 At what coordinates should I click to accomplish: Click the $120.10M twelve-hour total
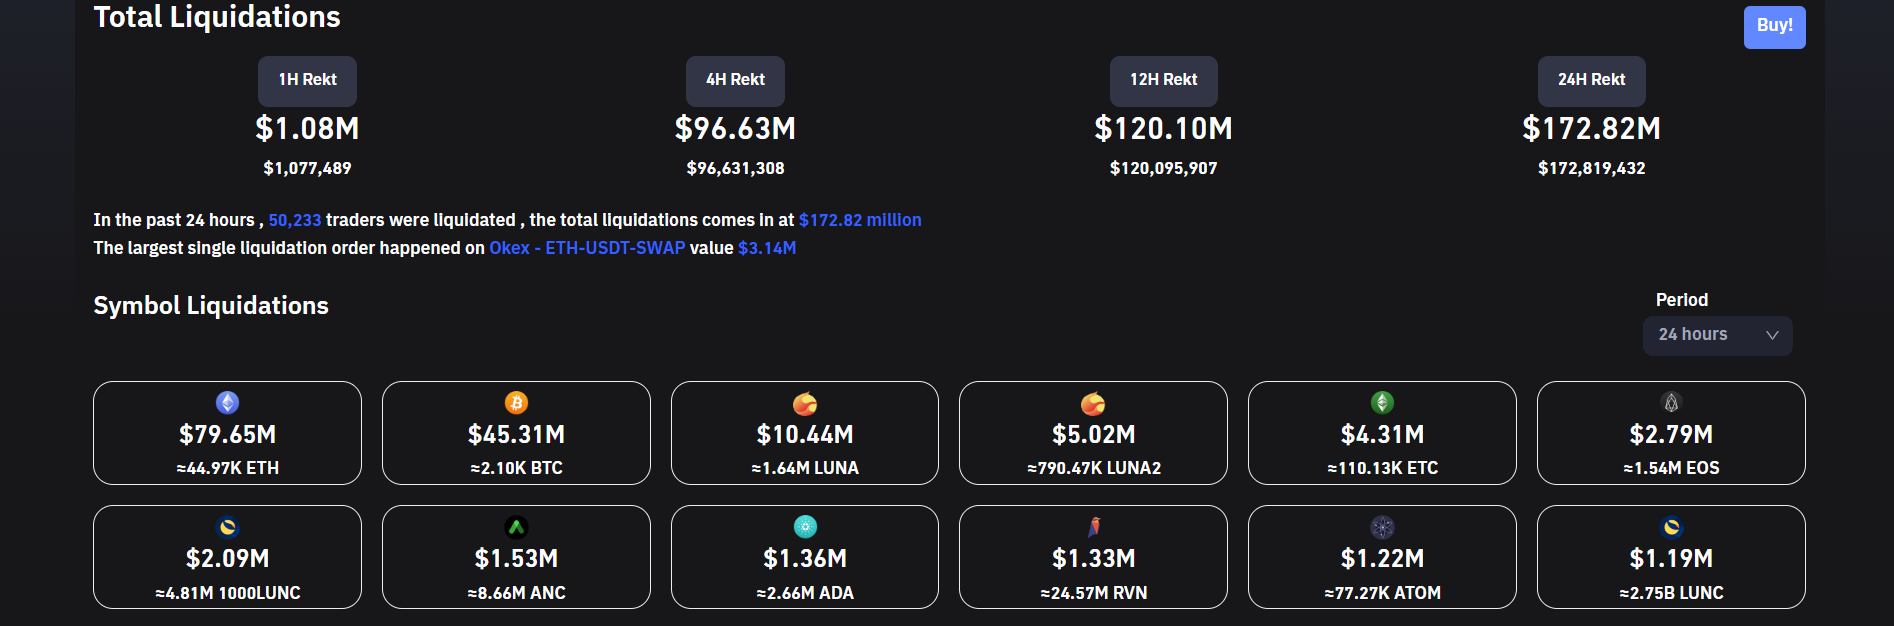point(1163,129)
